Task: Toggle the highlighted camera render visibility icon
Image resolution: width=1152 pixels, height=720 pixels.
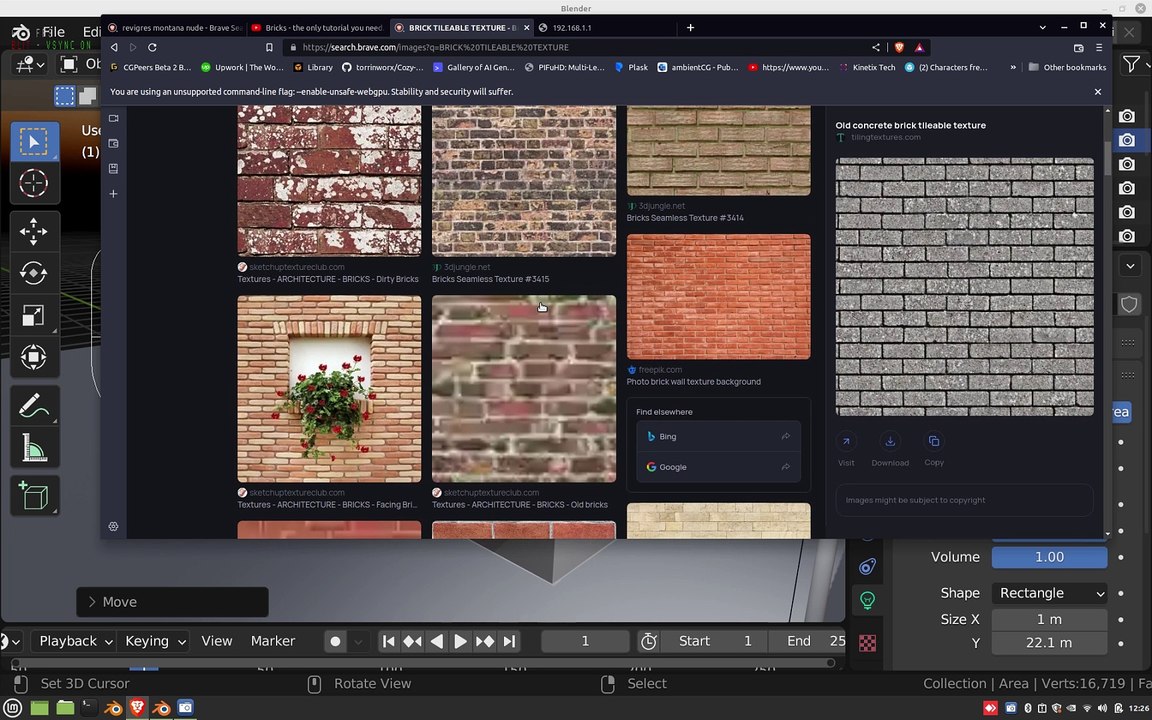Action: click(x=1126, y=140)
